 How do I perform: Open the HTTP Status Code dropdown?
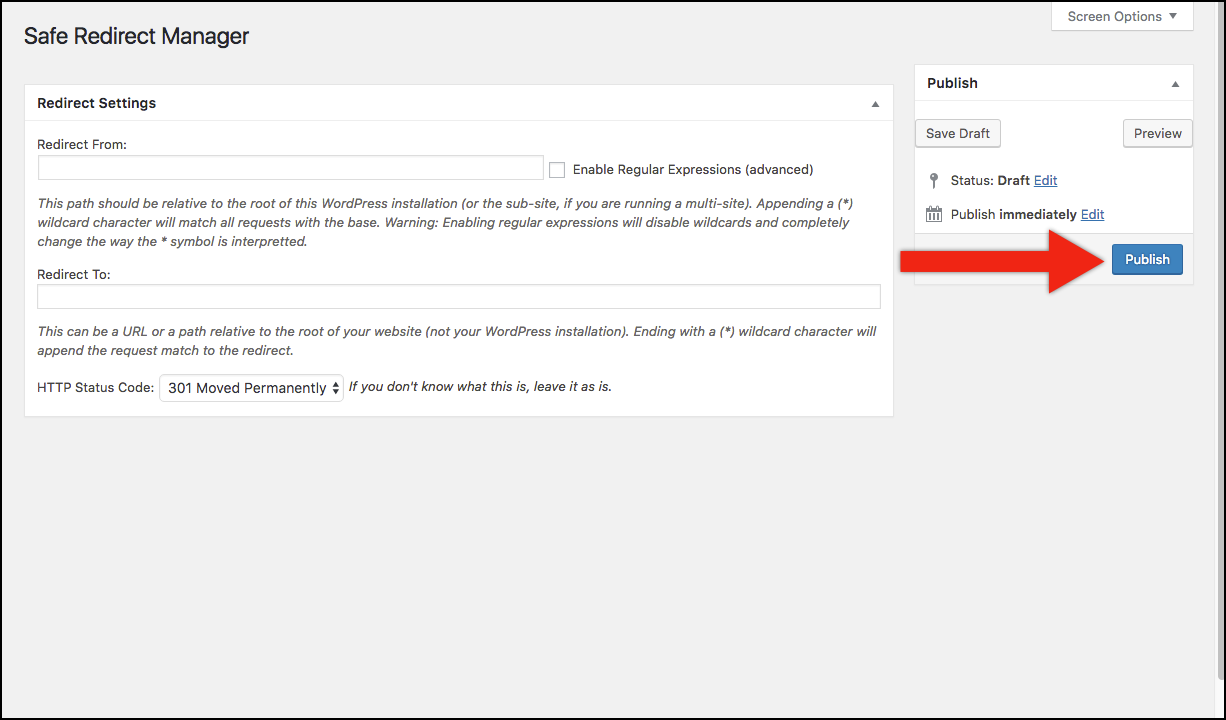pos(251,388)
